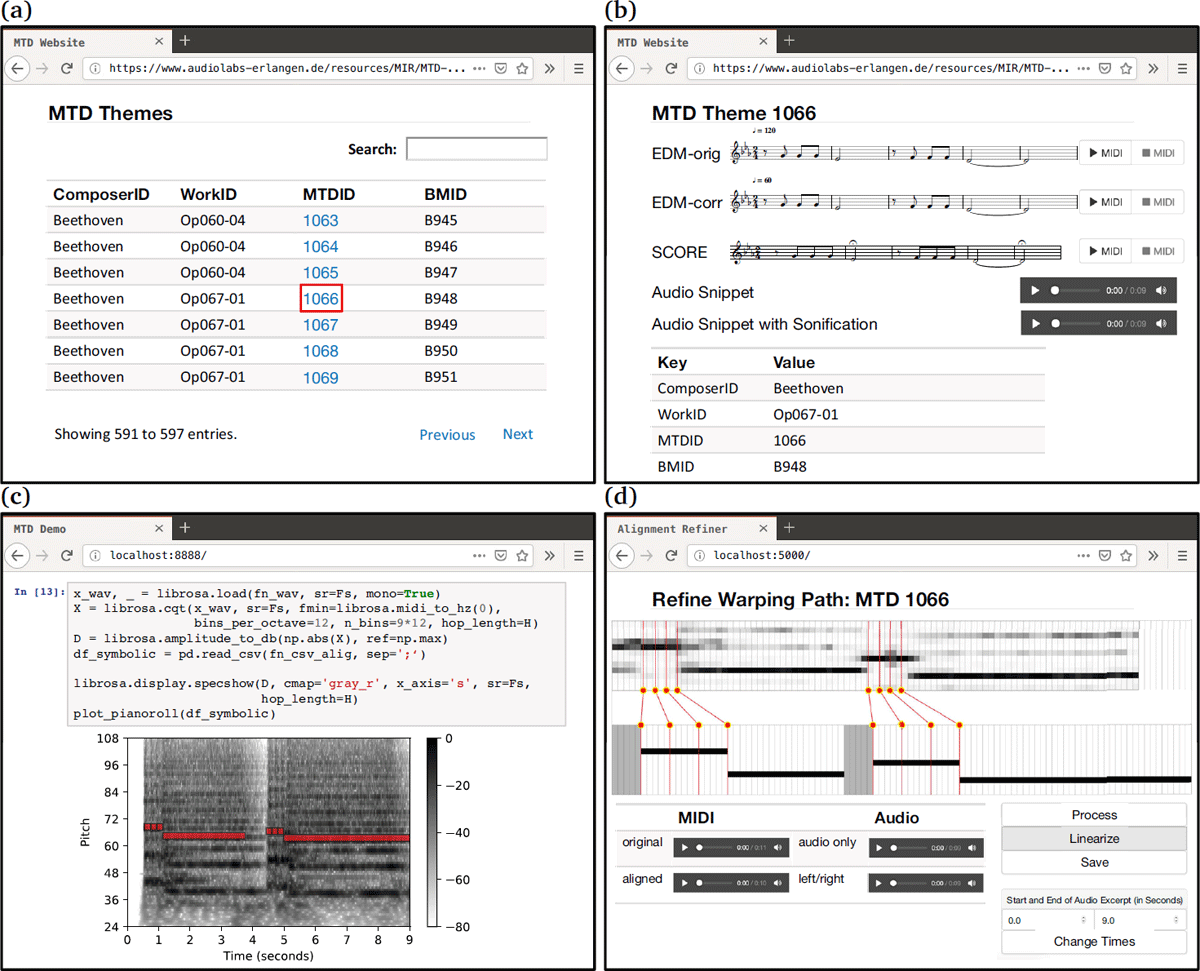Image resolution: width=1200 pixels, height=971 pixels.
Task: Open the MTDID 1066 link in the themes table
Action: [x=321, y=299]
